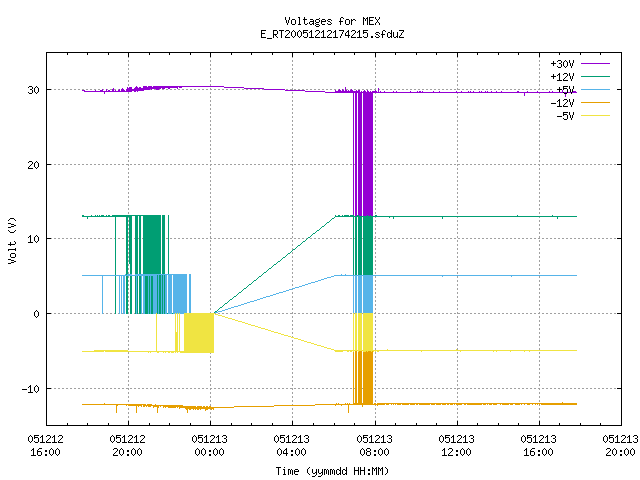
Task: Click the y-axis tick label 20
Action: click(33, 165)
